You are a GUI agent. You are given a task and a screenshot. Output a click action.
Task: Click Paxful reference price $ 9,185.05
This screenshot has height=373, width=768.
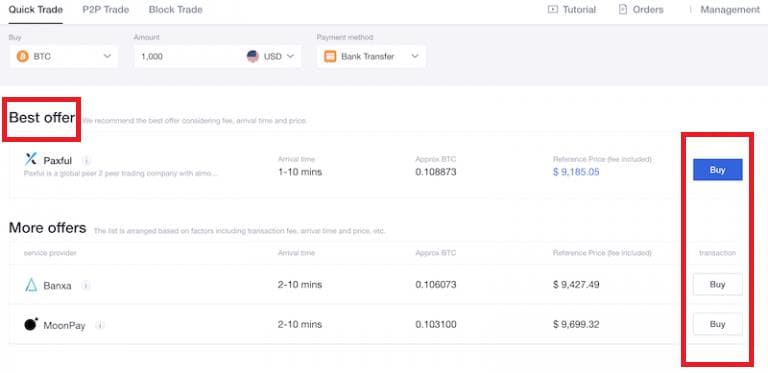click(576, 172)
